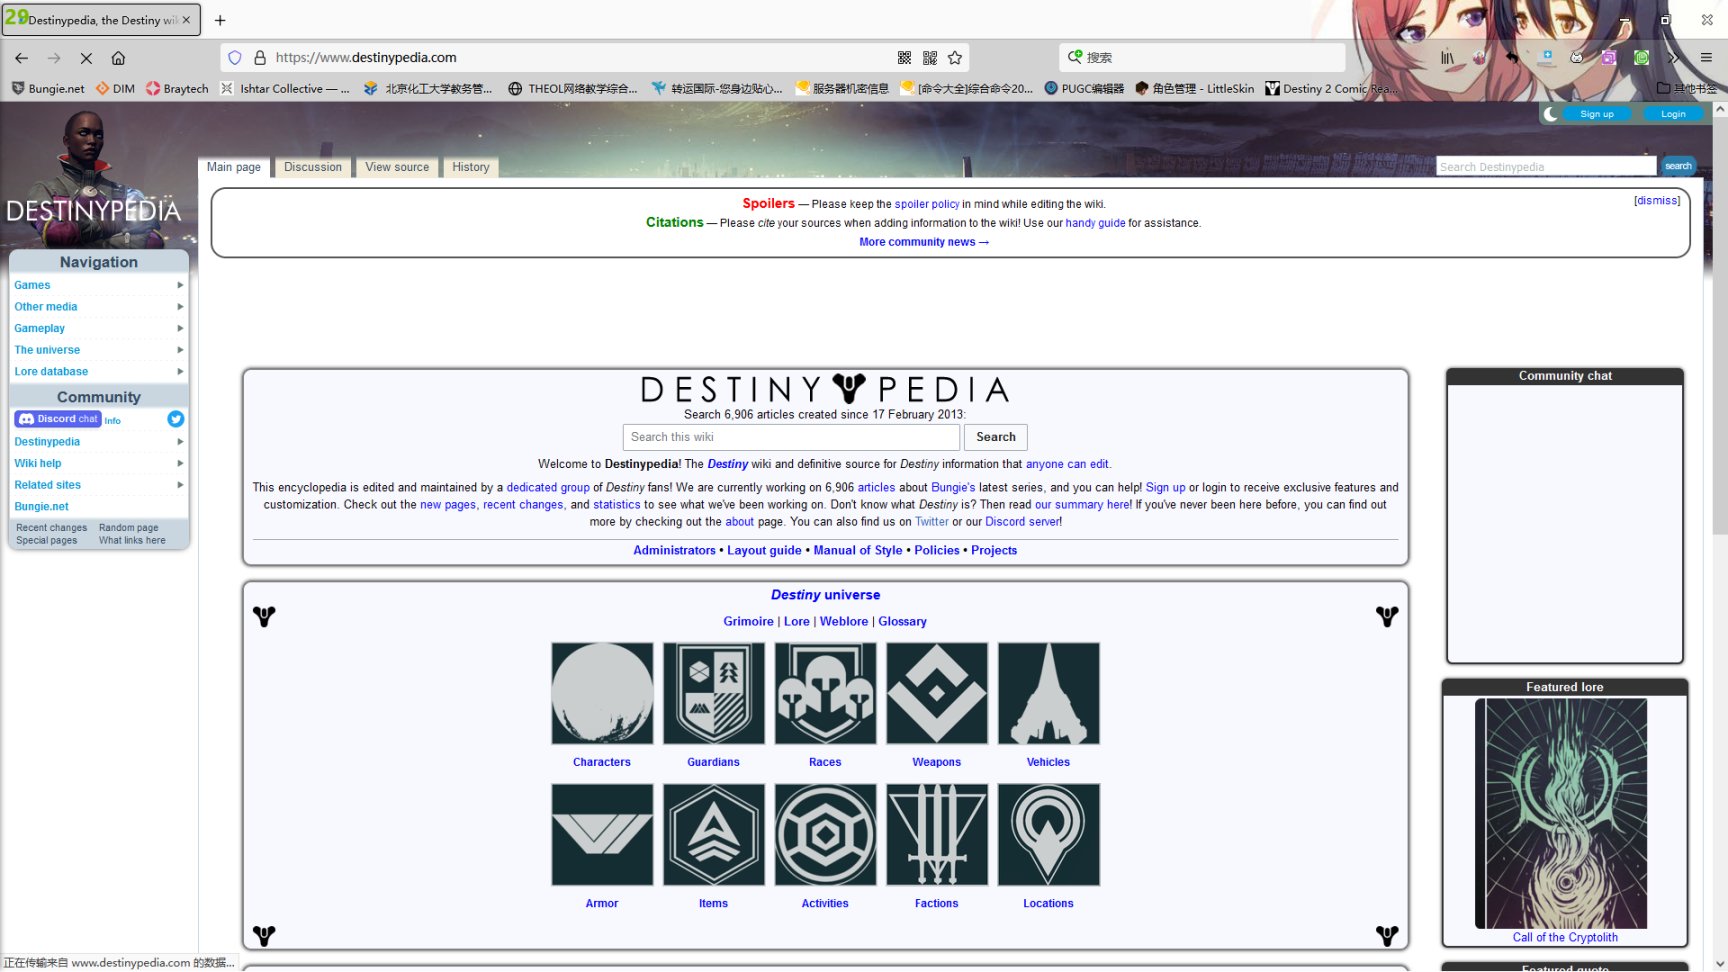The image size is (1728, 972).
Task: Stop loading the page
Action: (x=86, y=58)
